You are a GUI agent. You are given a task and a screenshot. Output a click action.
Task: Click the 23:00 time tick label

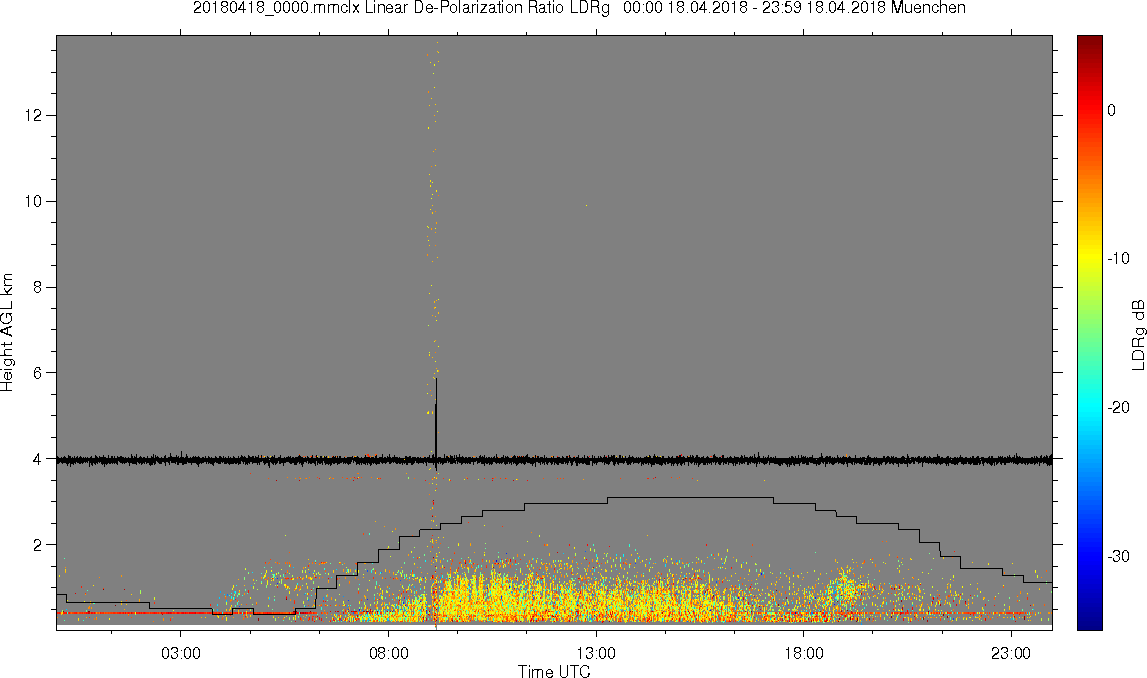coord(1011,653)
